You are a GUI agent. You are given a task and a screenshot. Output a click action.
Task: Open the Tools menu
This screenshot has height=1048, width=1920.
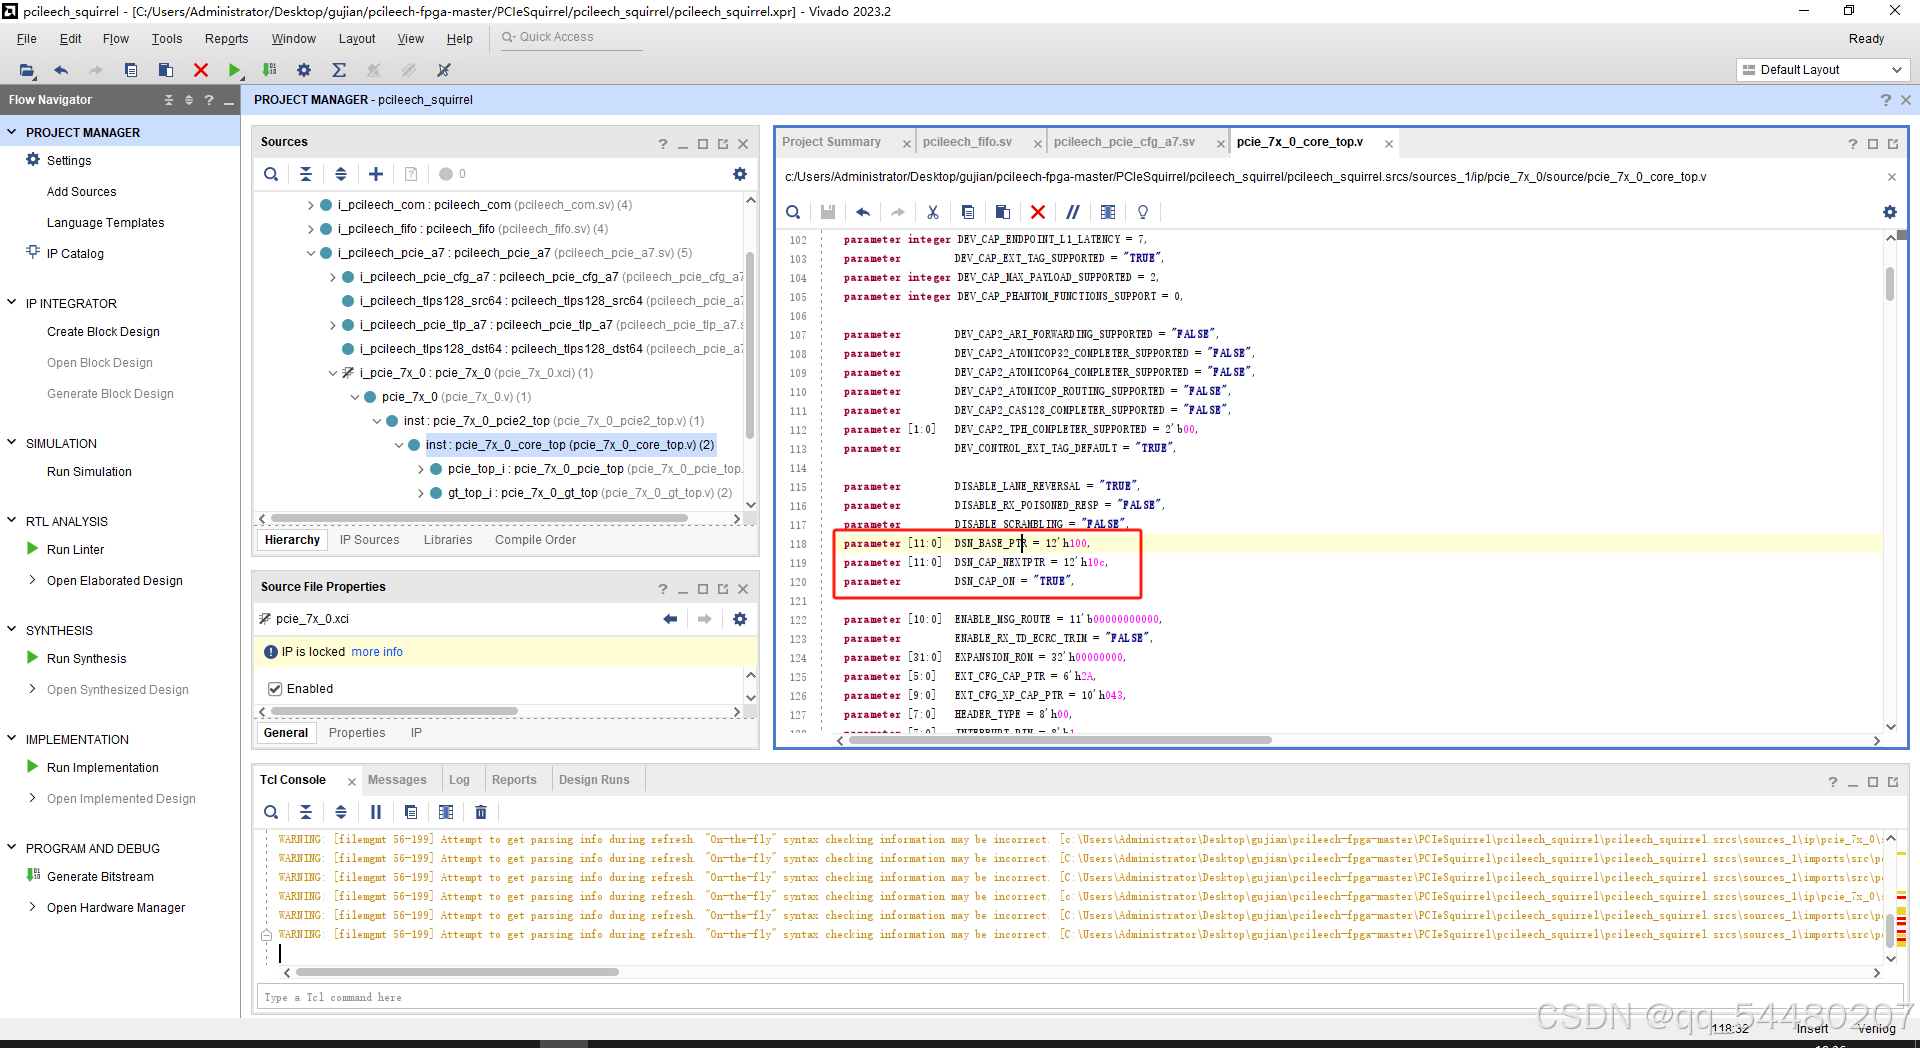click(167, 39)
